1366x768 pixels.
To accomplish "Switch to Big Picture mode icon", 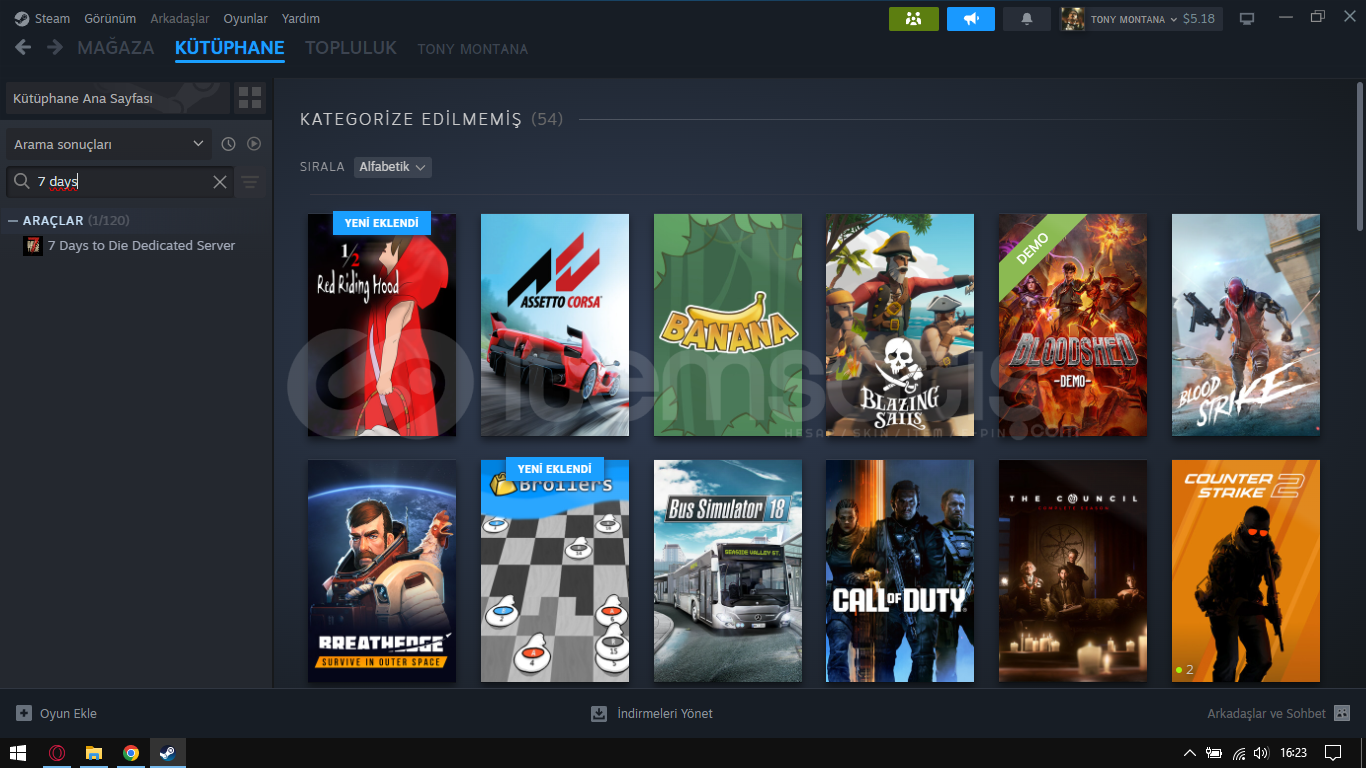I will [1246, 19].
